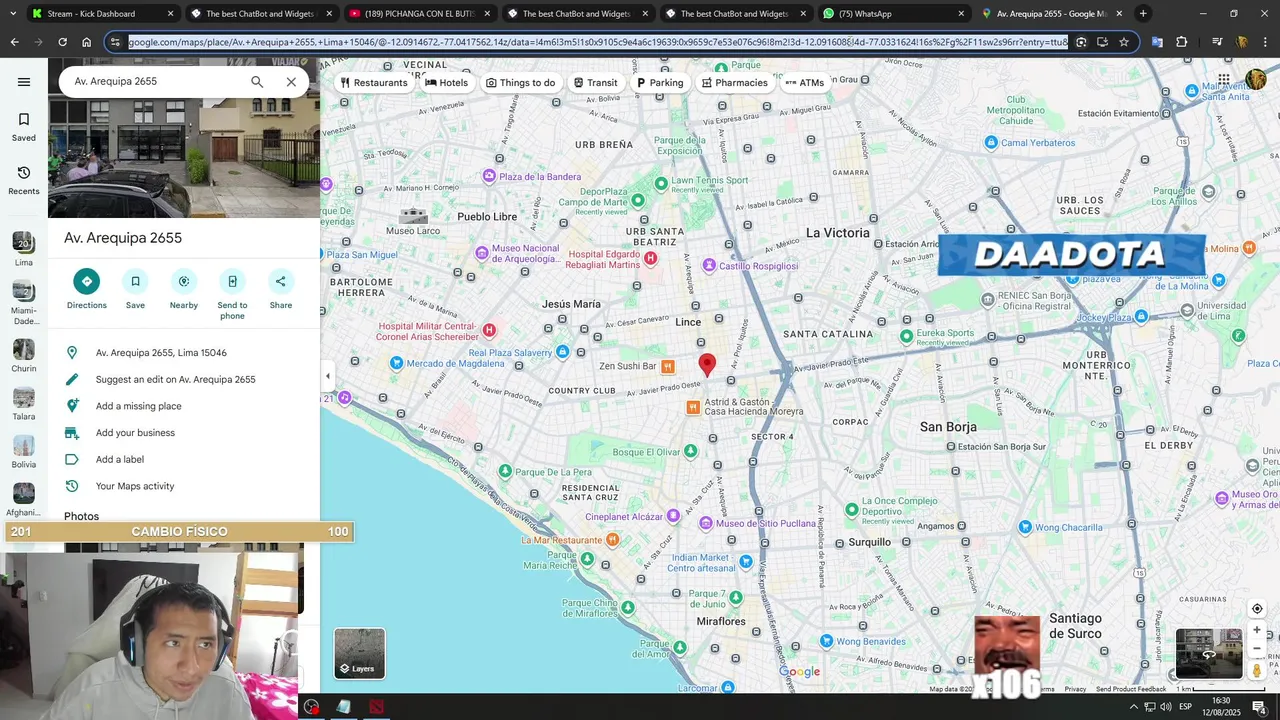Viewport: 1280px width, 720px height.
Task: Open a new browser tab
Action: pyautogui.click(x=1143, y=14)
